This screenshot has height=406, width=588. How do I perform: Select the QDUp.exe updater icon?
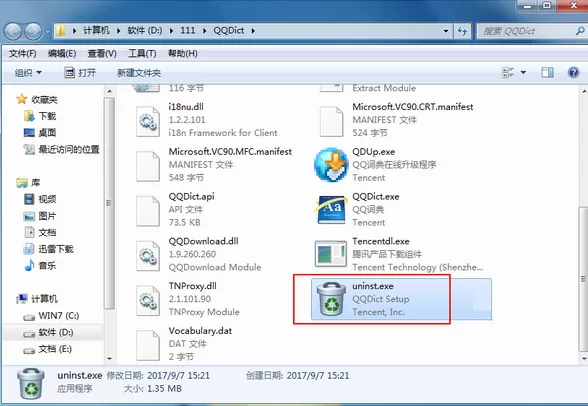pos(332,165)
